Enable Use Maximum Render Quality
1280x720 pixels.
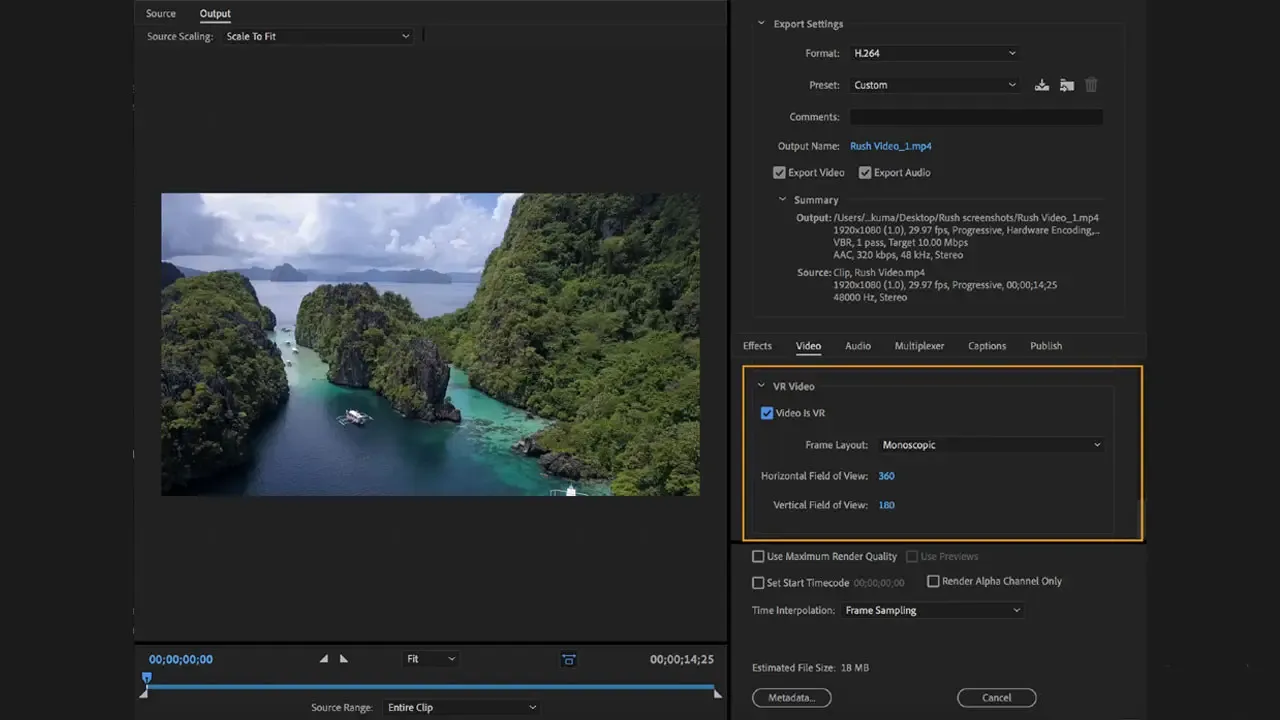759,557
